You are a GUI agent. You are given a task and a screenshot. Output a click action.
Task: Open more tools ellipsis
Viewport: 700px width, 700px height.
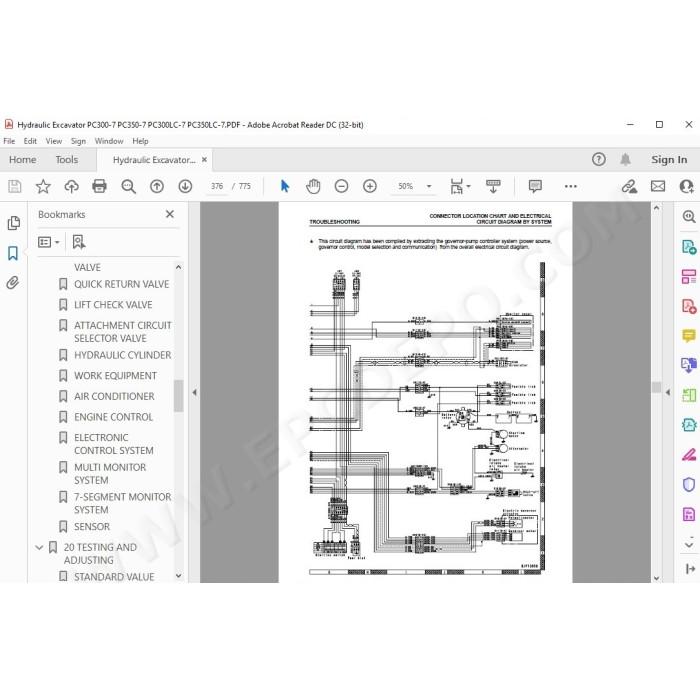571,186
